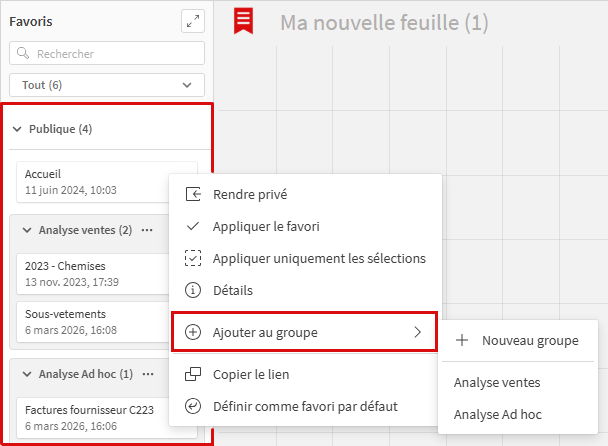Click the red bookmark sheet icon
This screenshot has height=446, width=608.
[x=244, y=21]
